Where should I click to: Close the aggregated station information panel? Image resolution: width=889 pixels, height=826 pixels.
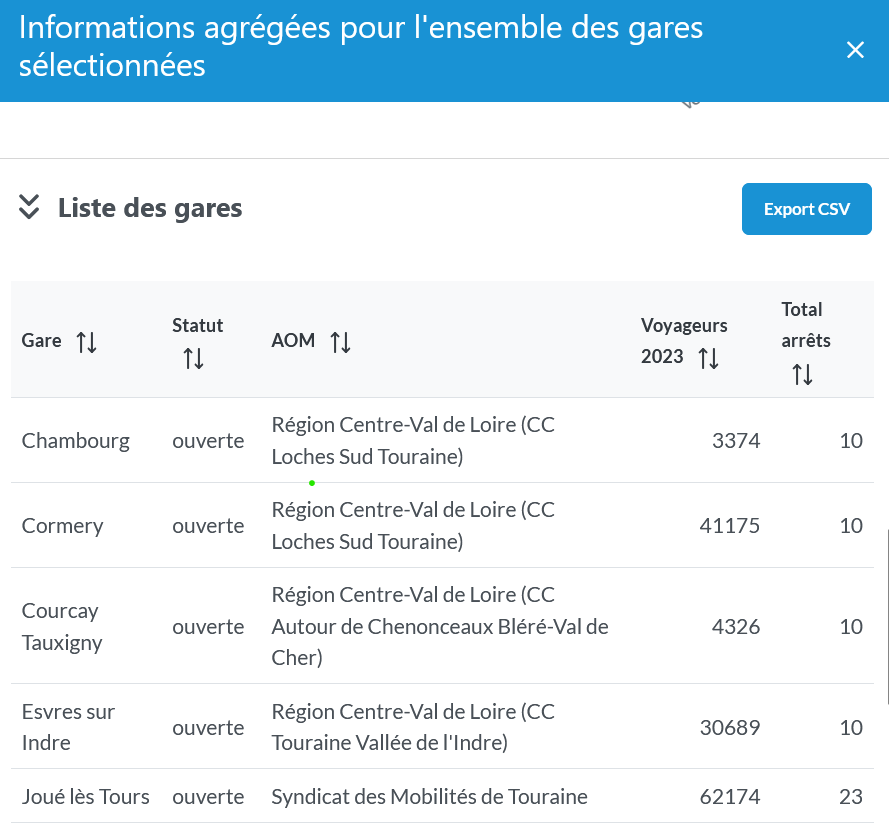(x=855, y=50)
